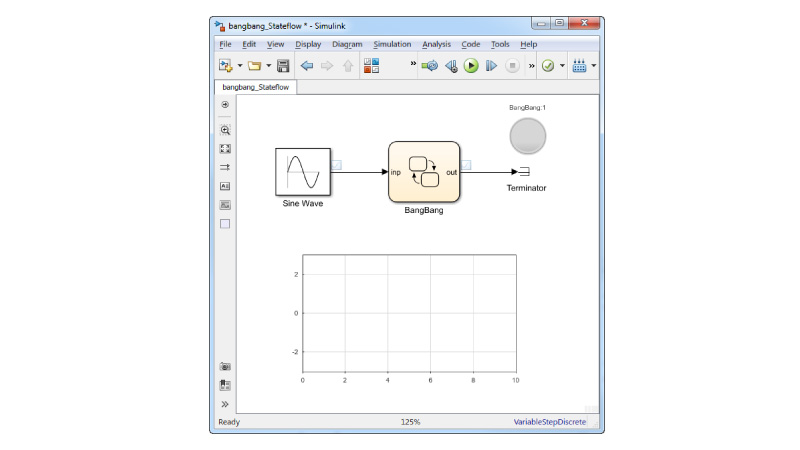Open the Library Browser icon
The height and width of the screenshot is (450, 800).
(372, 66)
